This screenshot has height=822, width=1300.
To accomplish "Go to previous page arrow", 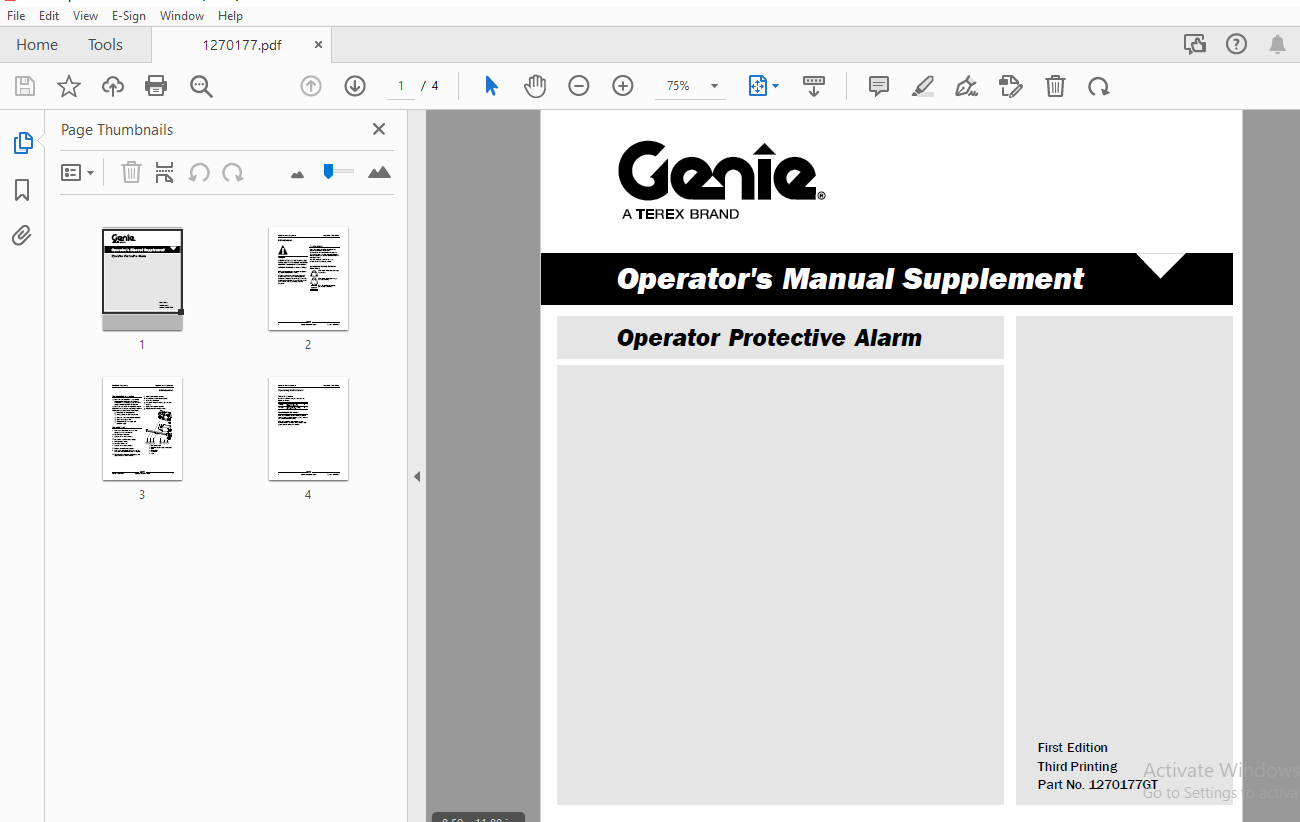I will (311, 86).
